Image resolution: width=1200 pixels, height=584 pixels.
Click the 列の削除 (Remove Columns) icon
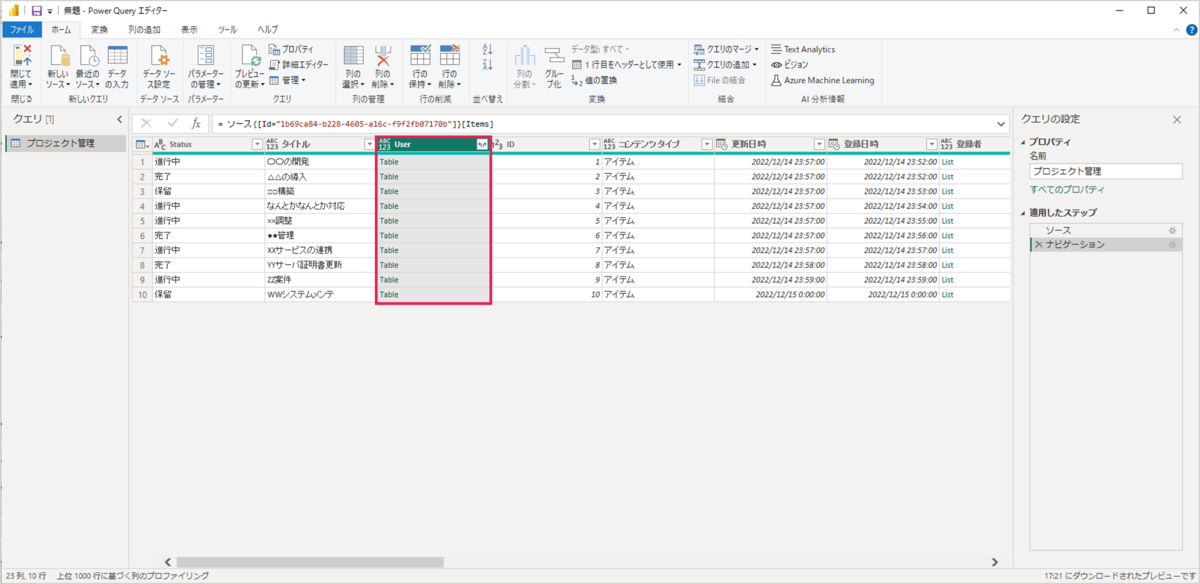click(x=383, y=55)
